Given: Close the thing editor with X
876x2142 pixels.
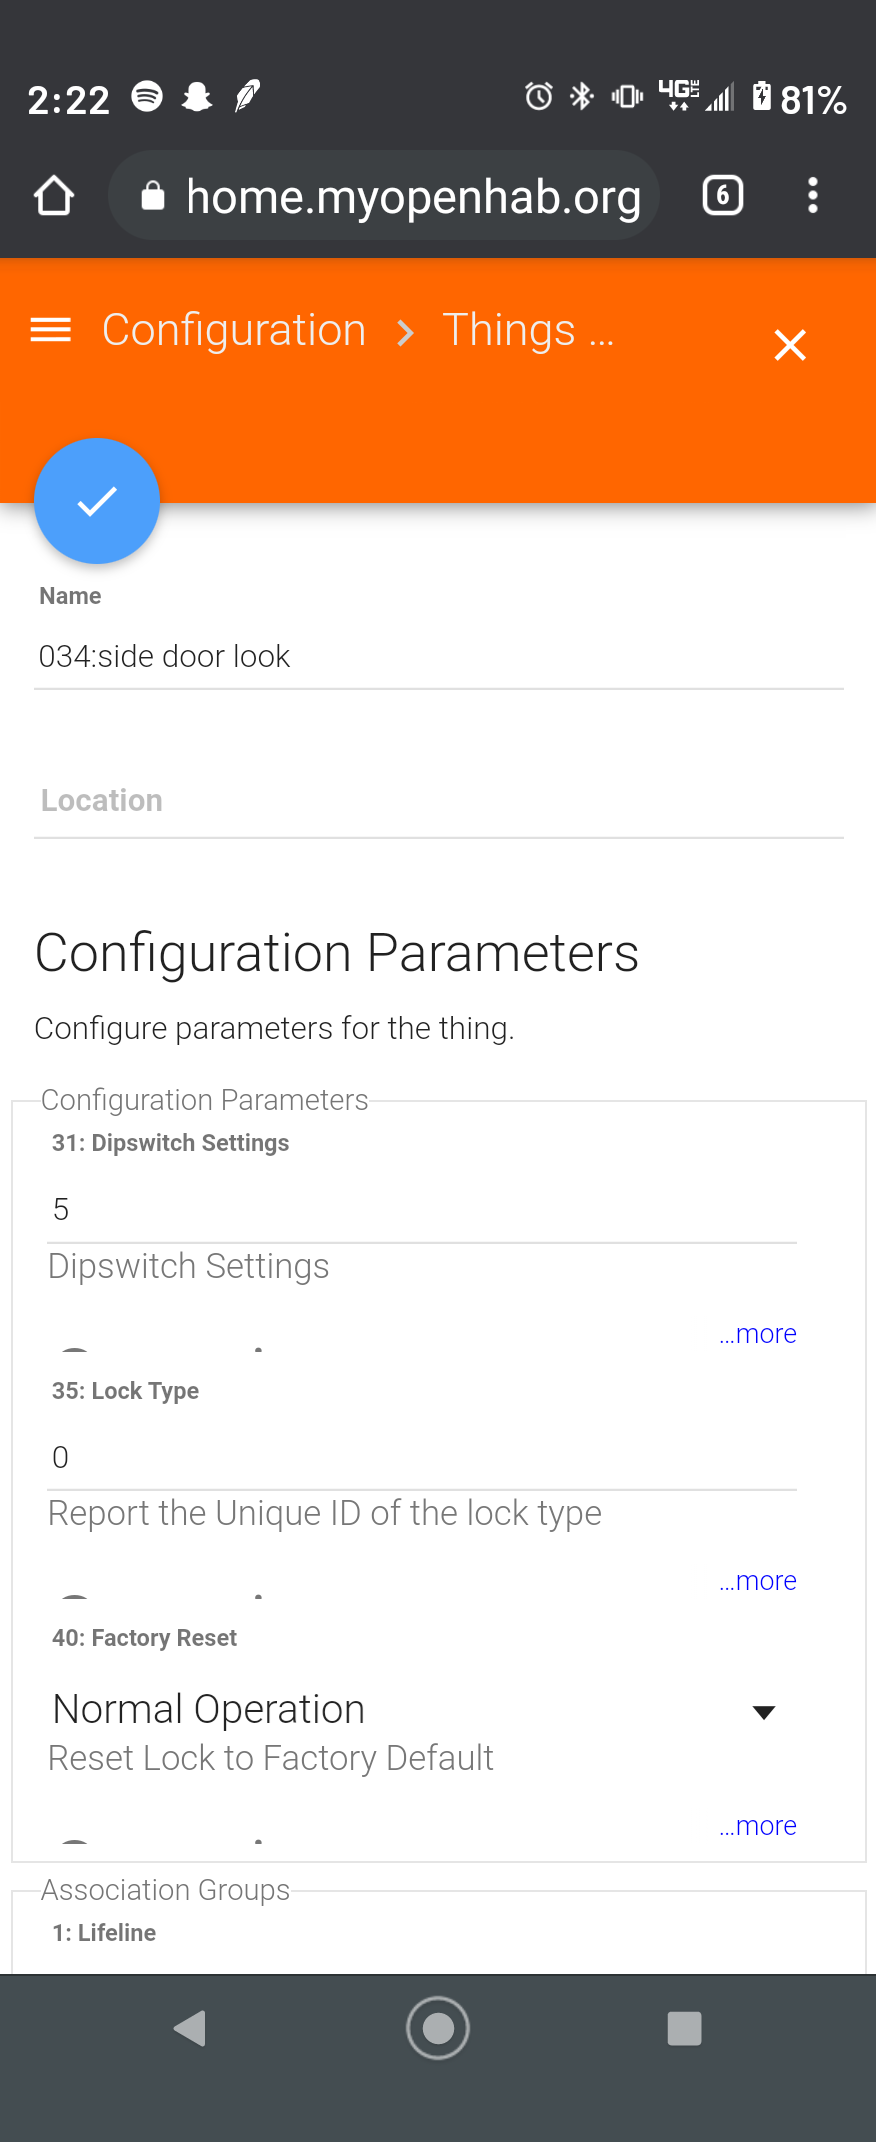Looking at the screenshot, I should (x=789, y=345).
